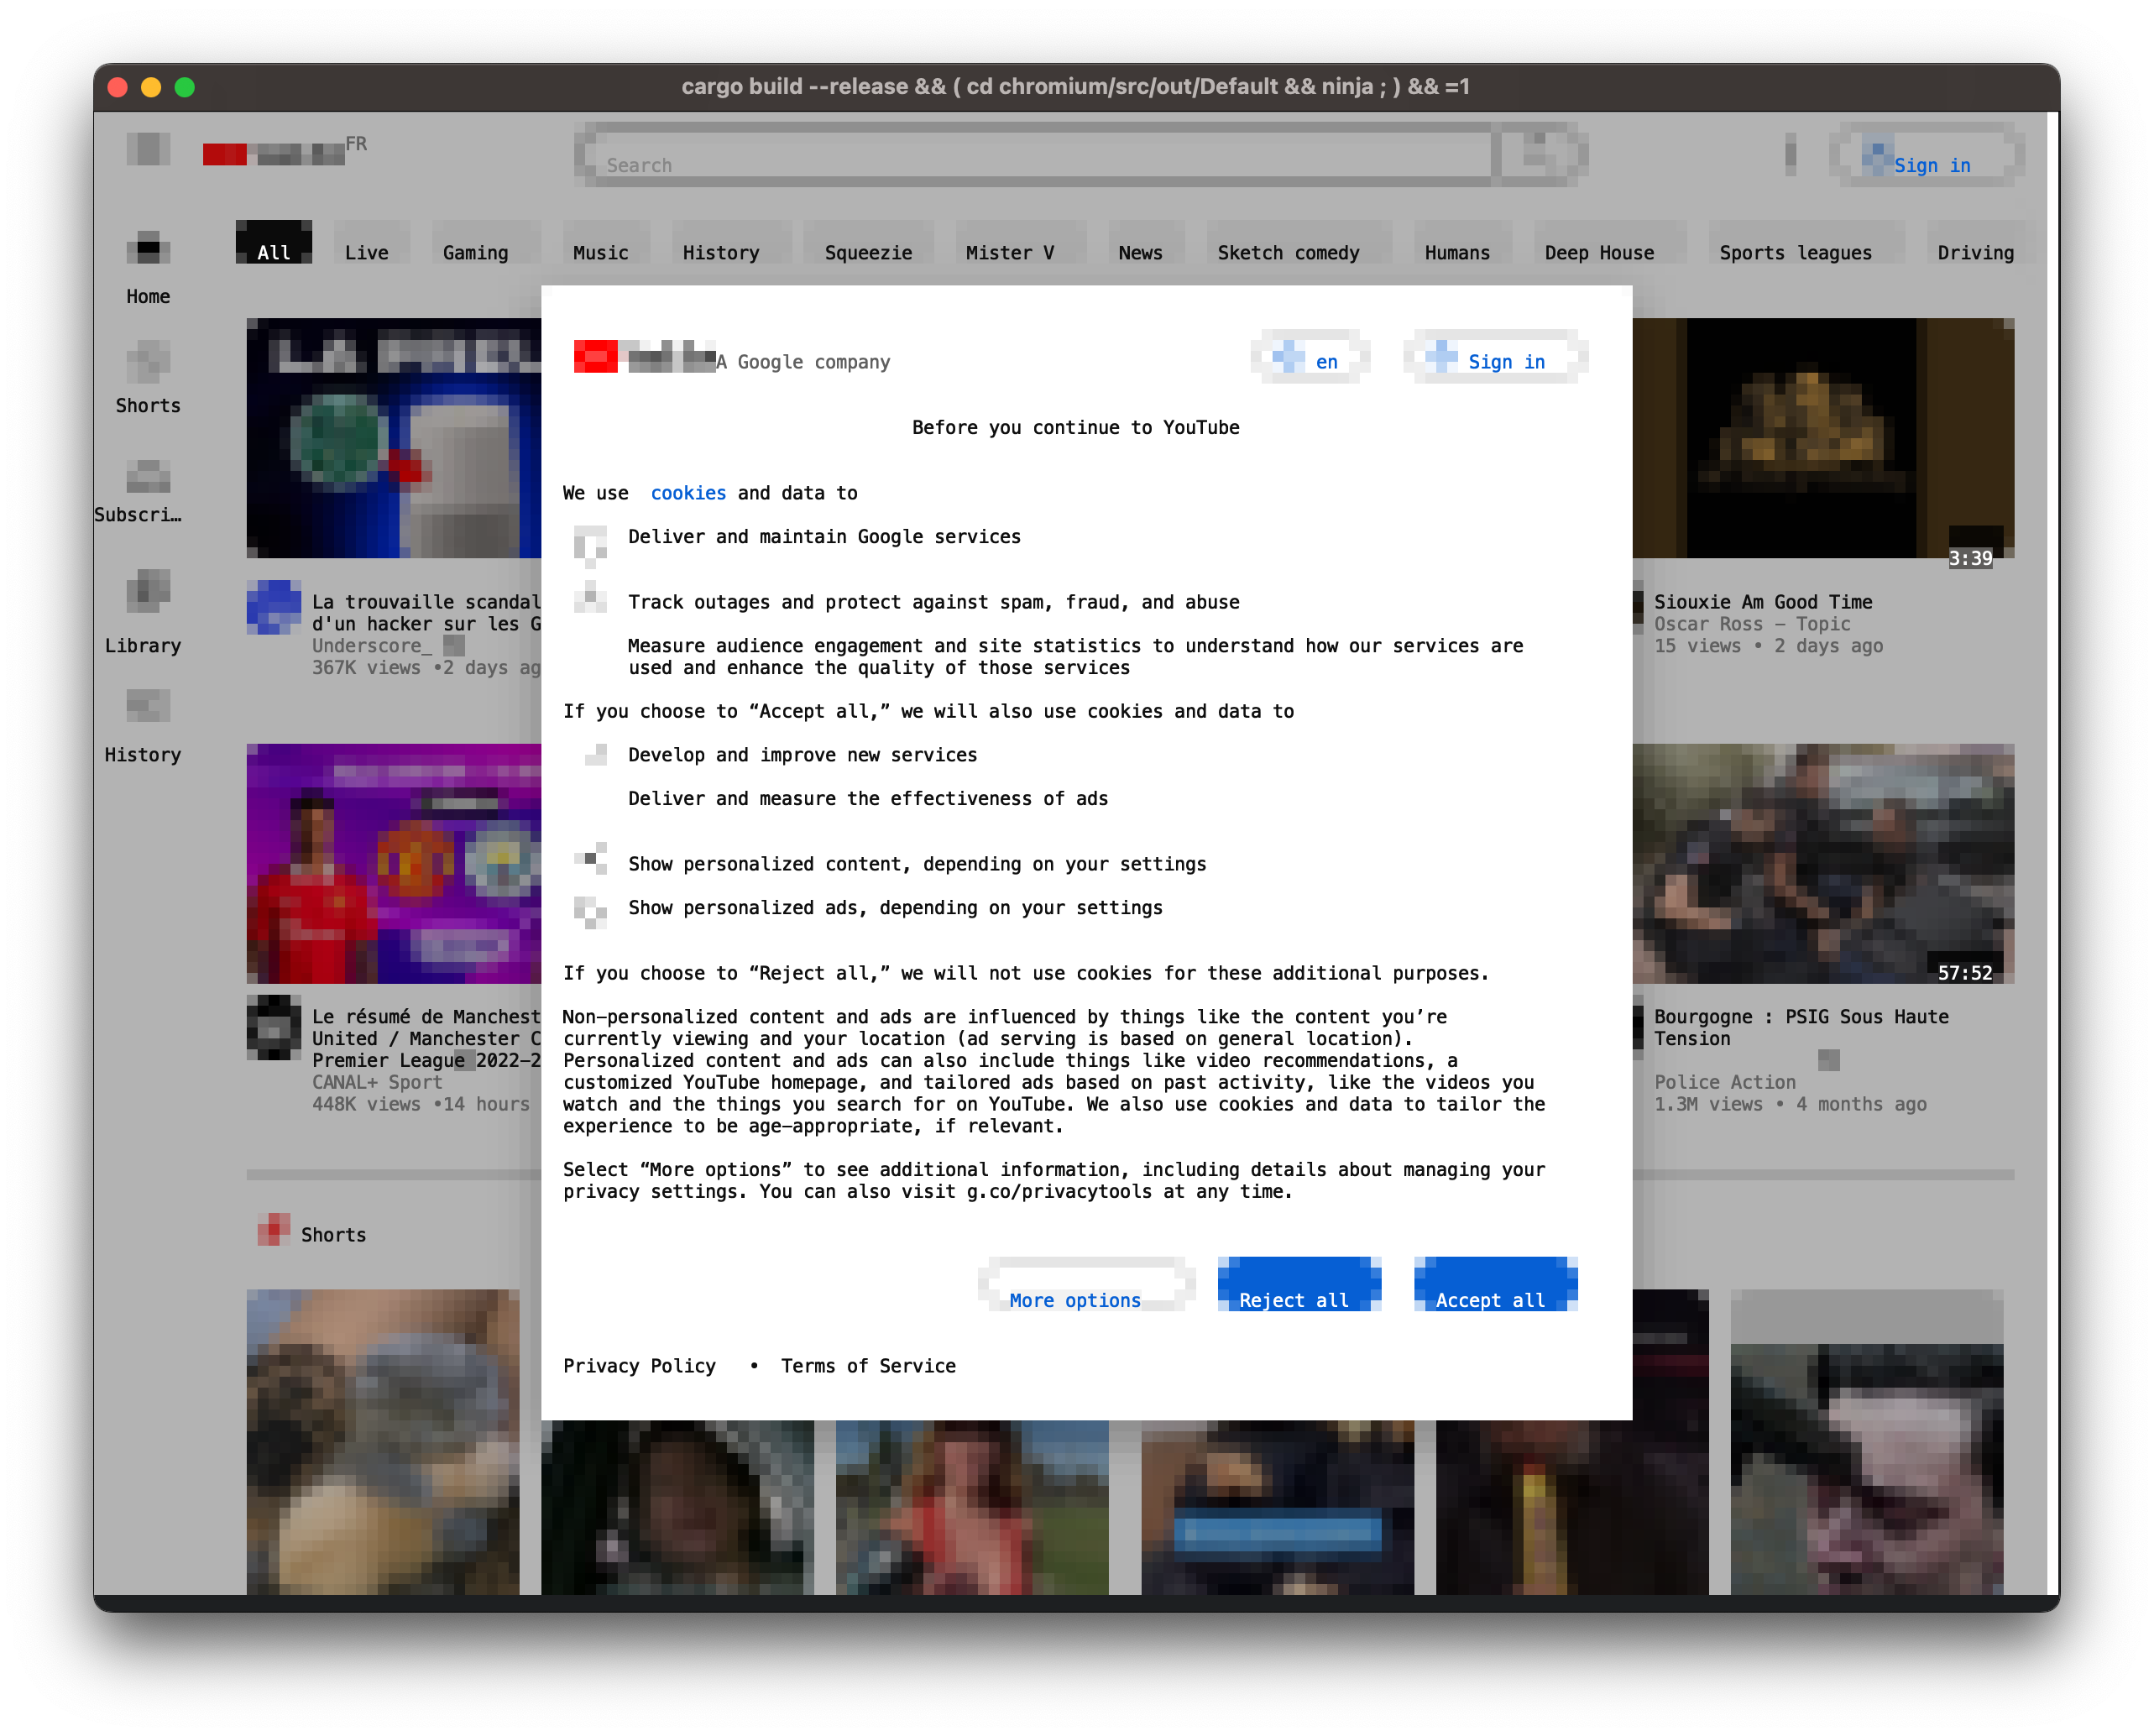Open the hamburger guide menu icon
Screen dimensions: 2154x1736
click(148, 149)
